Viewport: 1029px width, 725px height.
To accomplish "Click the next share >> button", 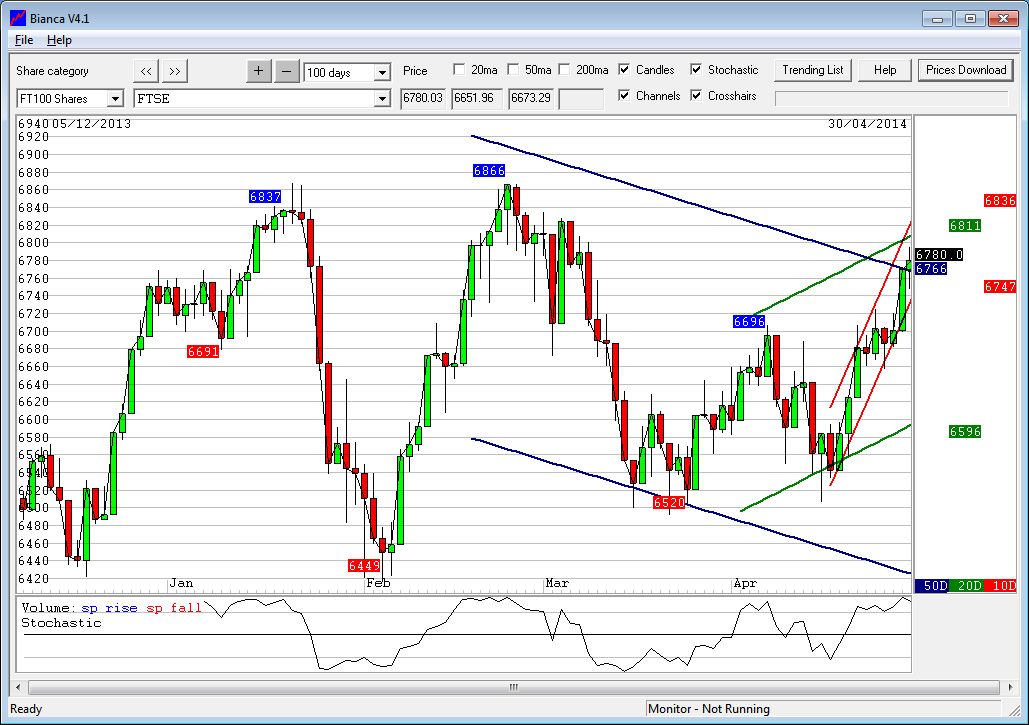I will [175, 70].
